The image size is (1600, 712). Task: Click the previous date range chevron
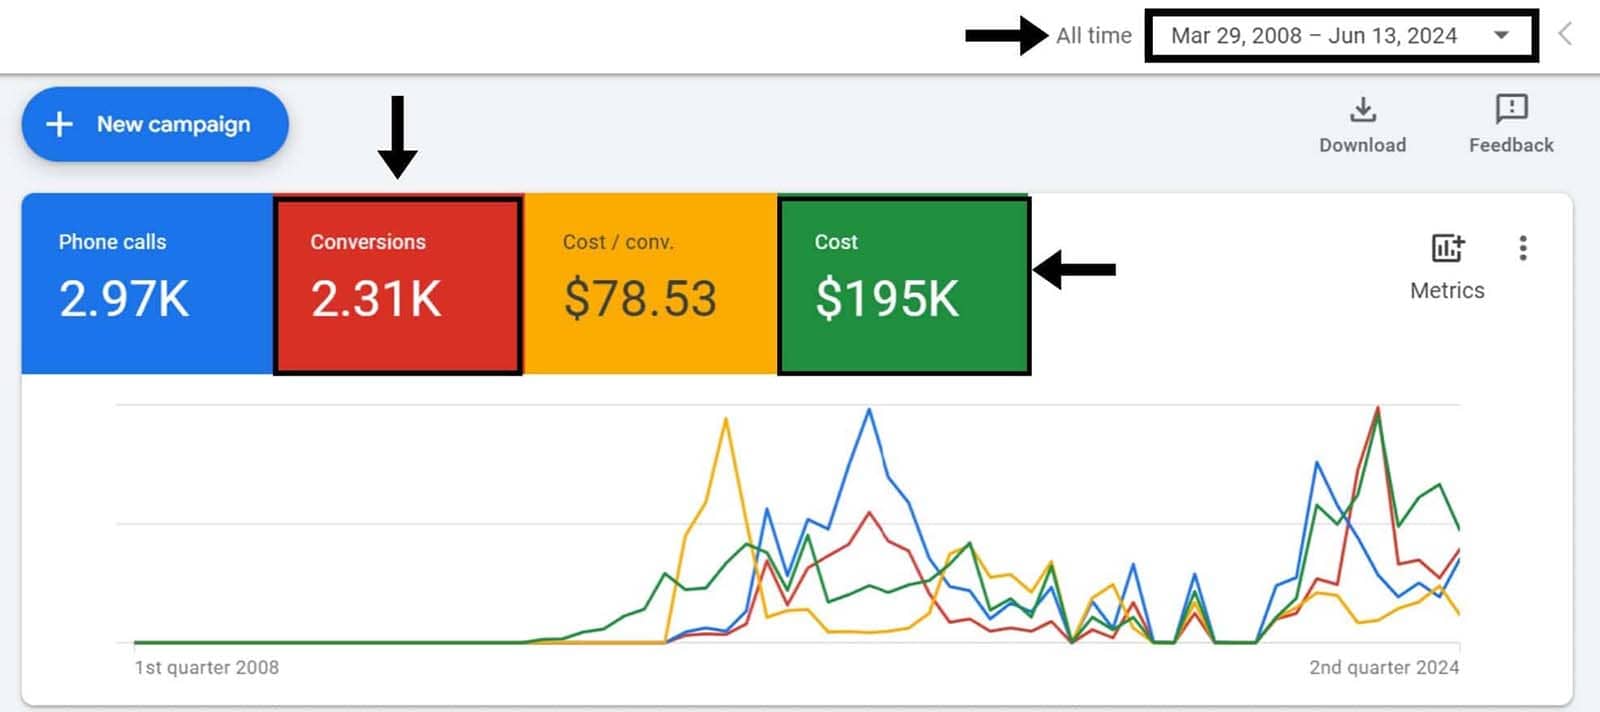click(x=1565, y=35)
